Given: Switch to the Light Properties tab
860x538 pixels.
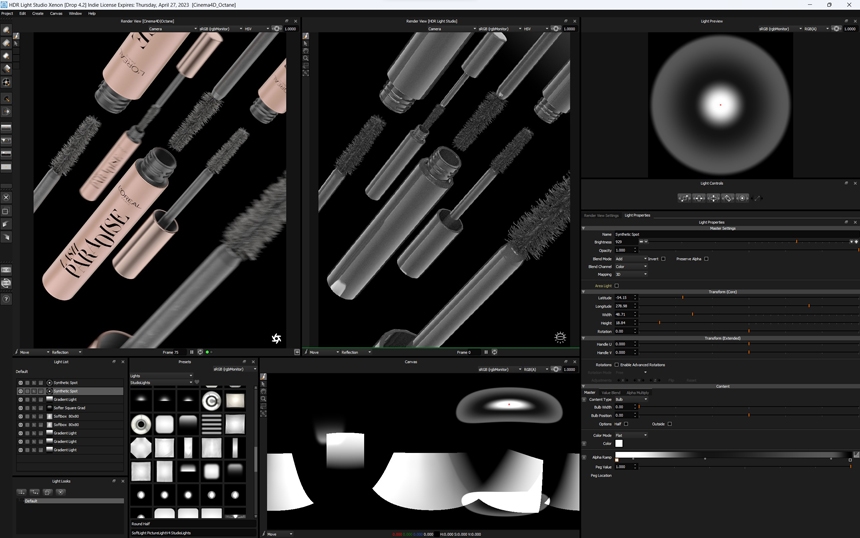Looking at the screenshot, I should coord(637,215).
